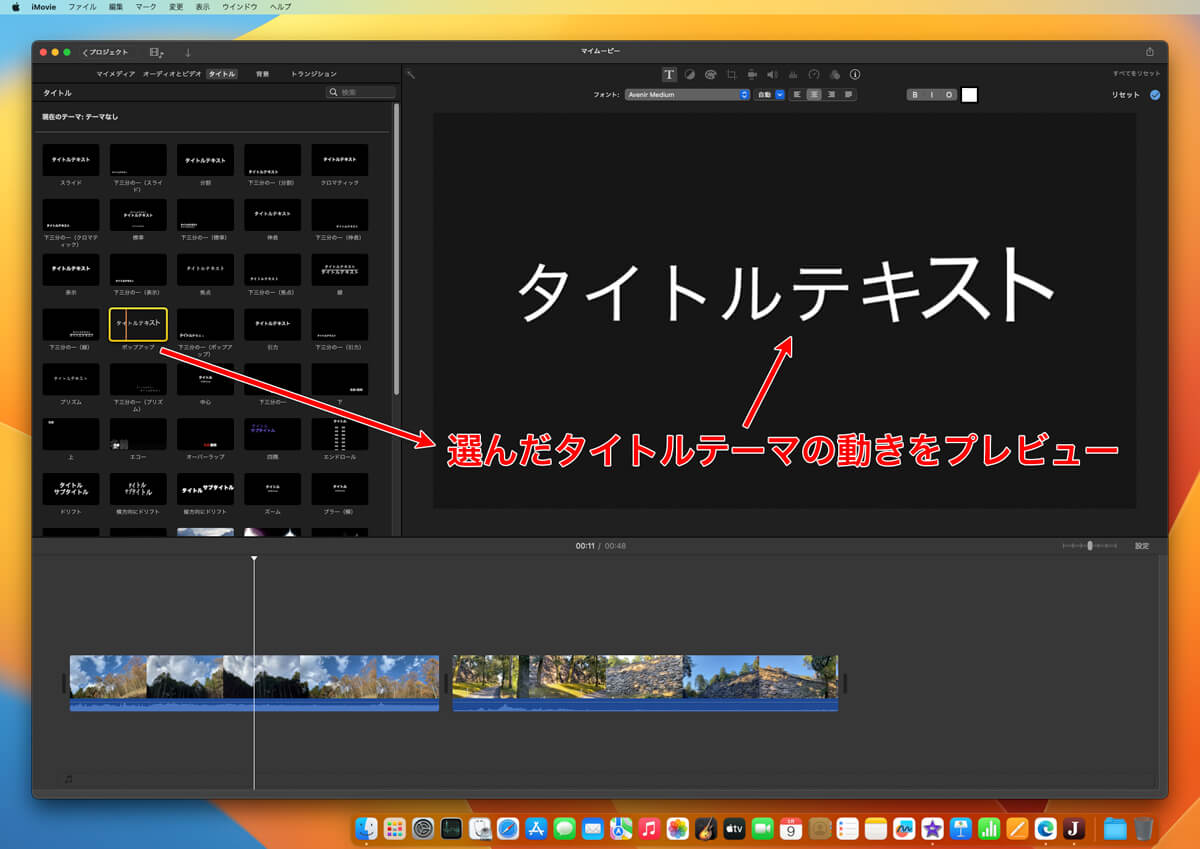This screenshot has width=1200, height=849.
Task: Click the import media down-arrow icon
Action: (x=187, y=52)
